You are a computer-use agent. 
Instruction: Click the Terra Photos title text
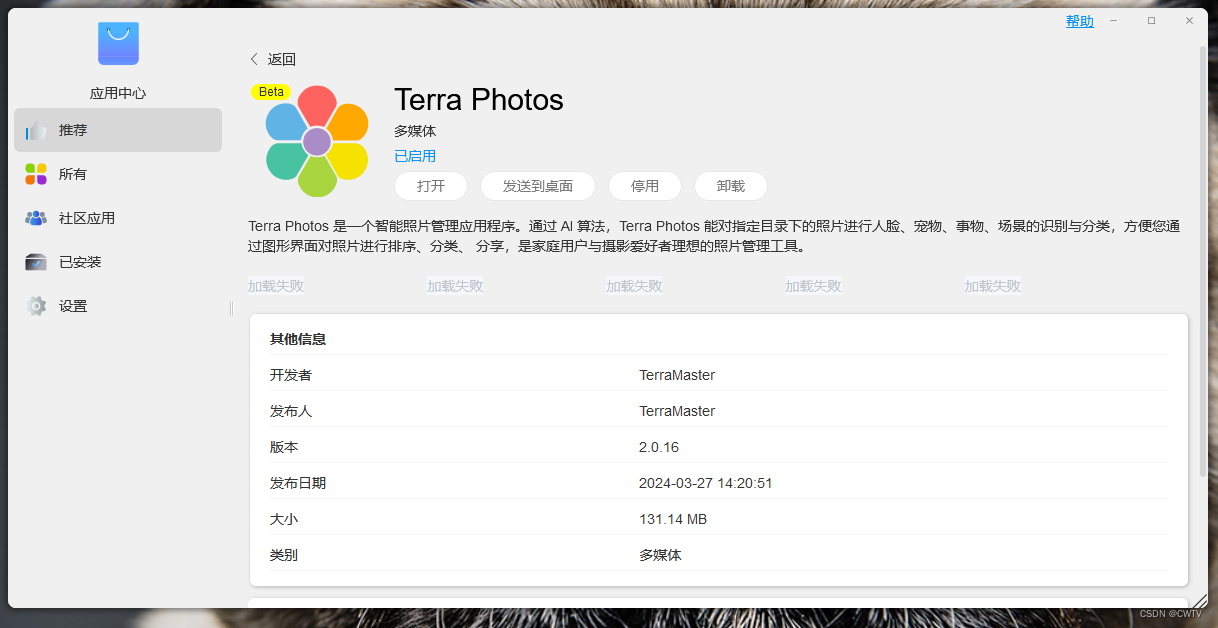[479, 100]
